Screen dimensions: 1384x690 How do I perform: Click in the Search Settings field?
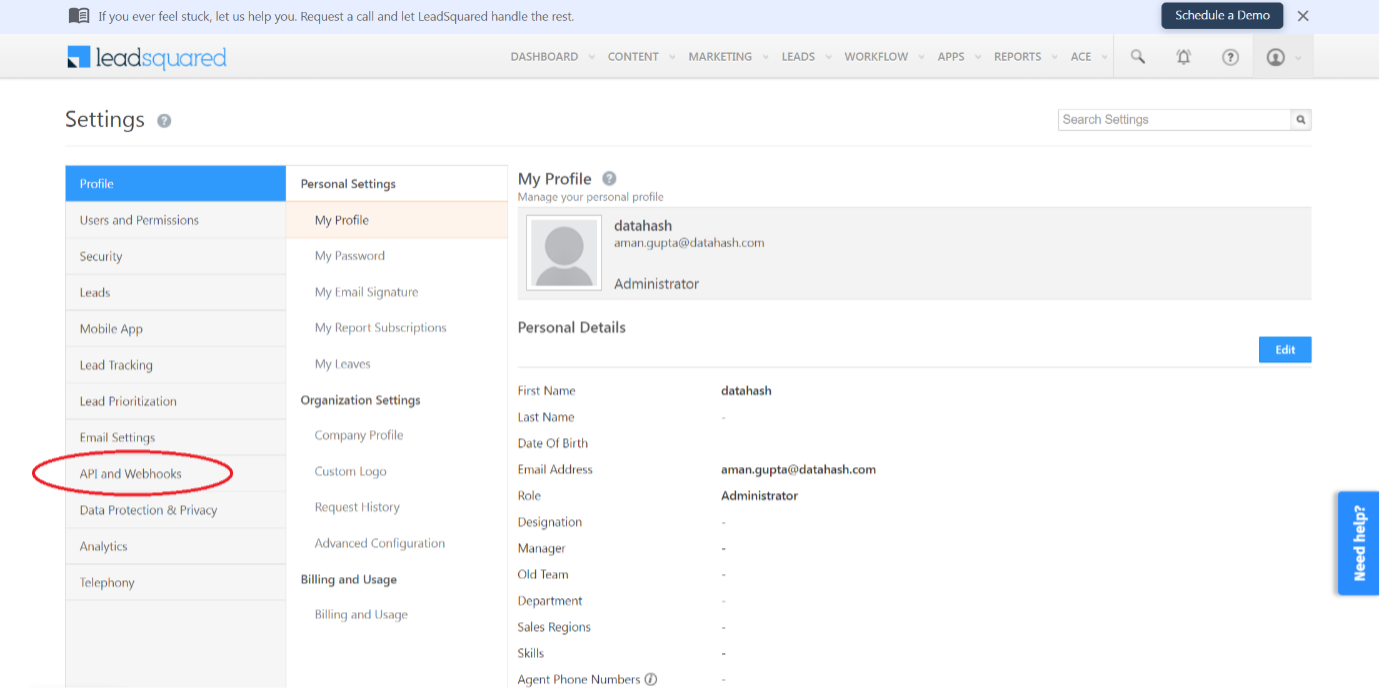[1174, 120]
